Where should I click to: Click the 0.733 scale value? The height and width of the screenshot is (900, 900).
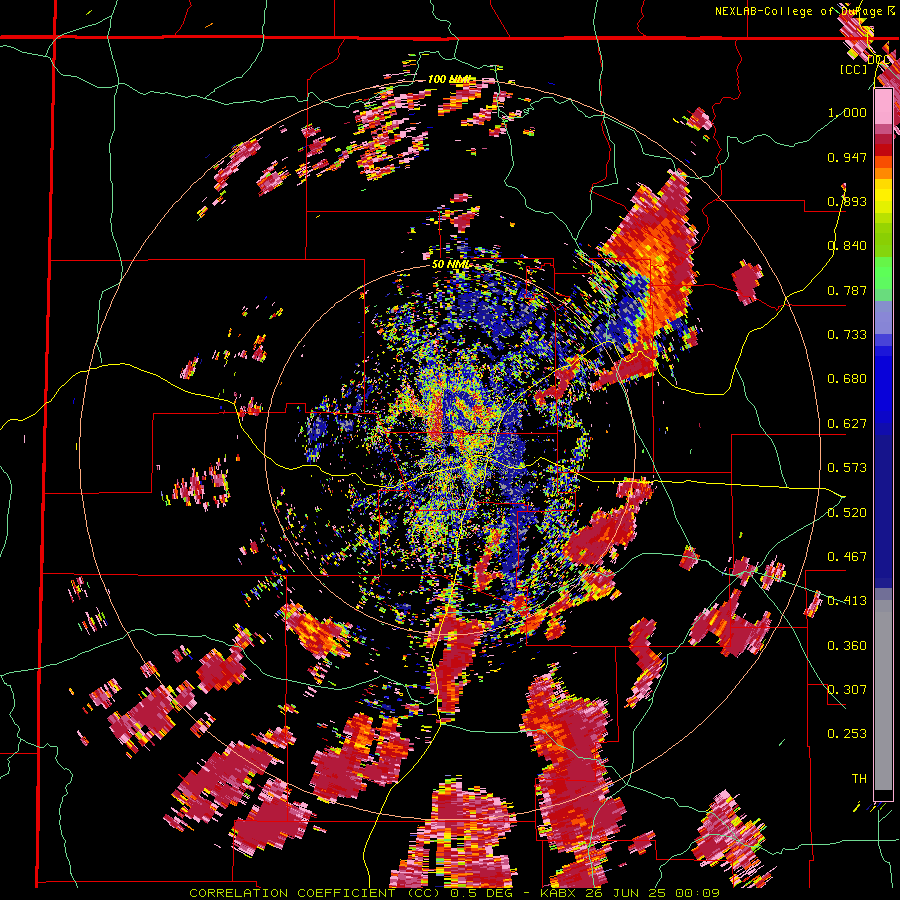tap(847, 335)
